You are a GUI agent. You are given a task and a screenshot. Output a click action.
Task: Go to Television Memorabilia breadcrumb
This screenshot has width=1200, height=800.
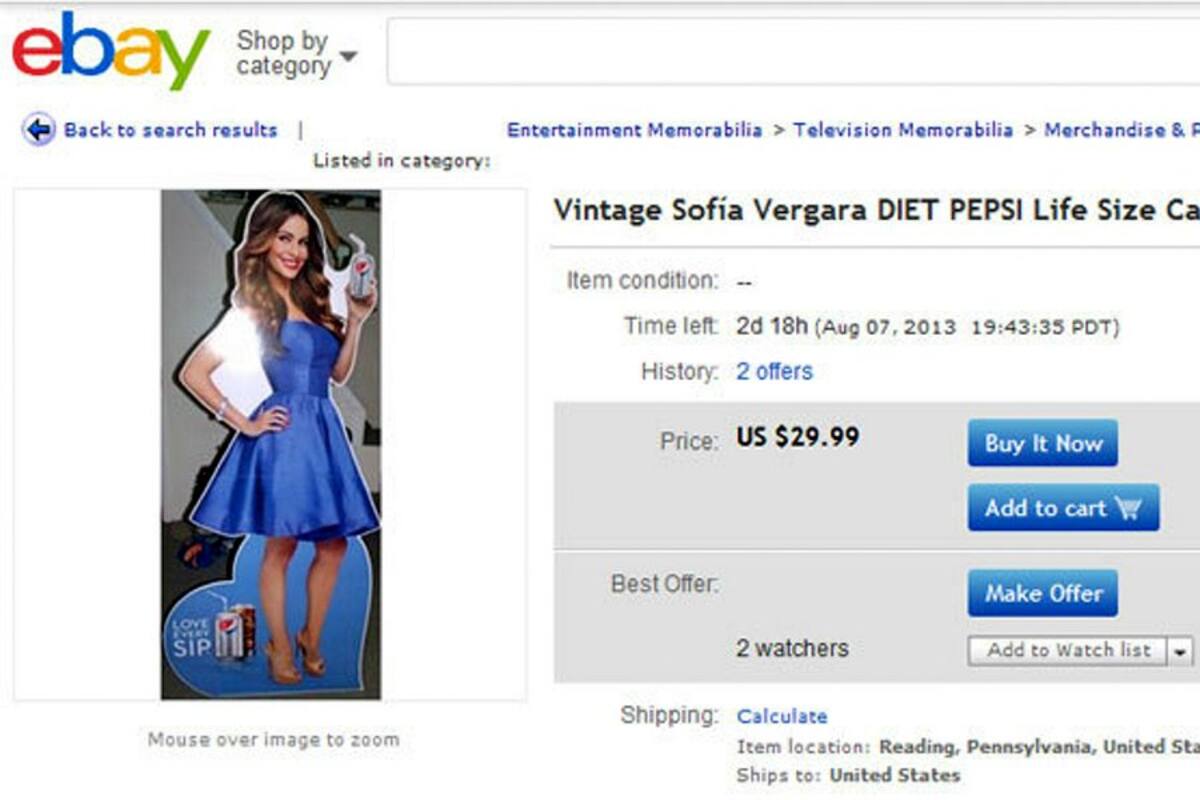pos(902,130)
